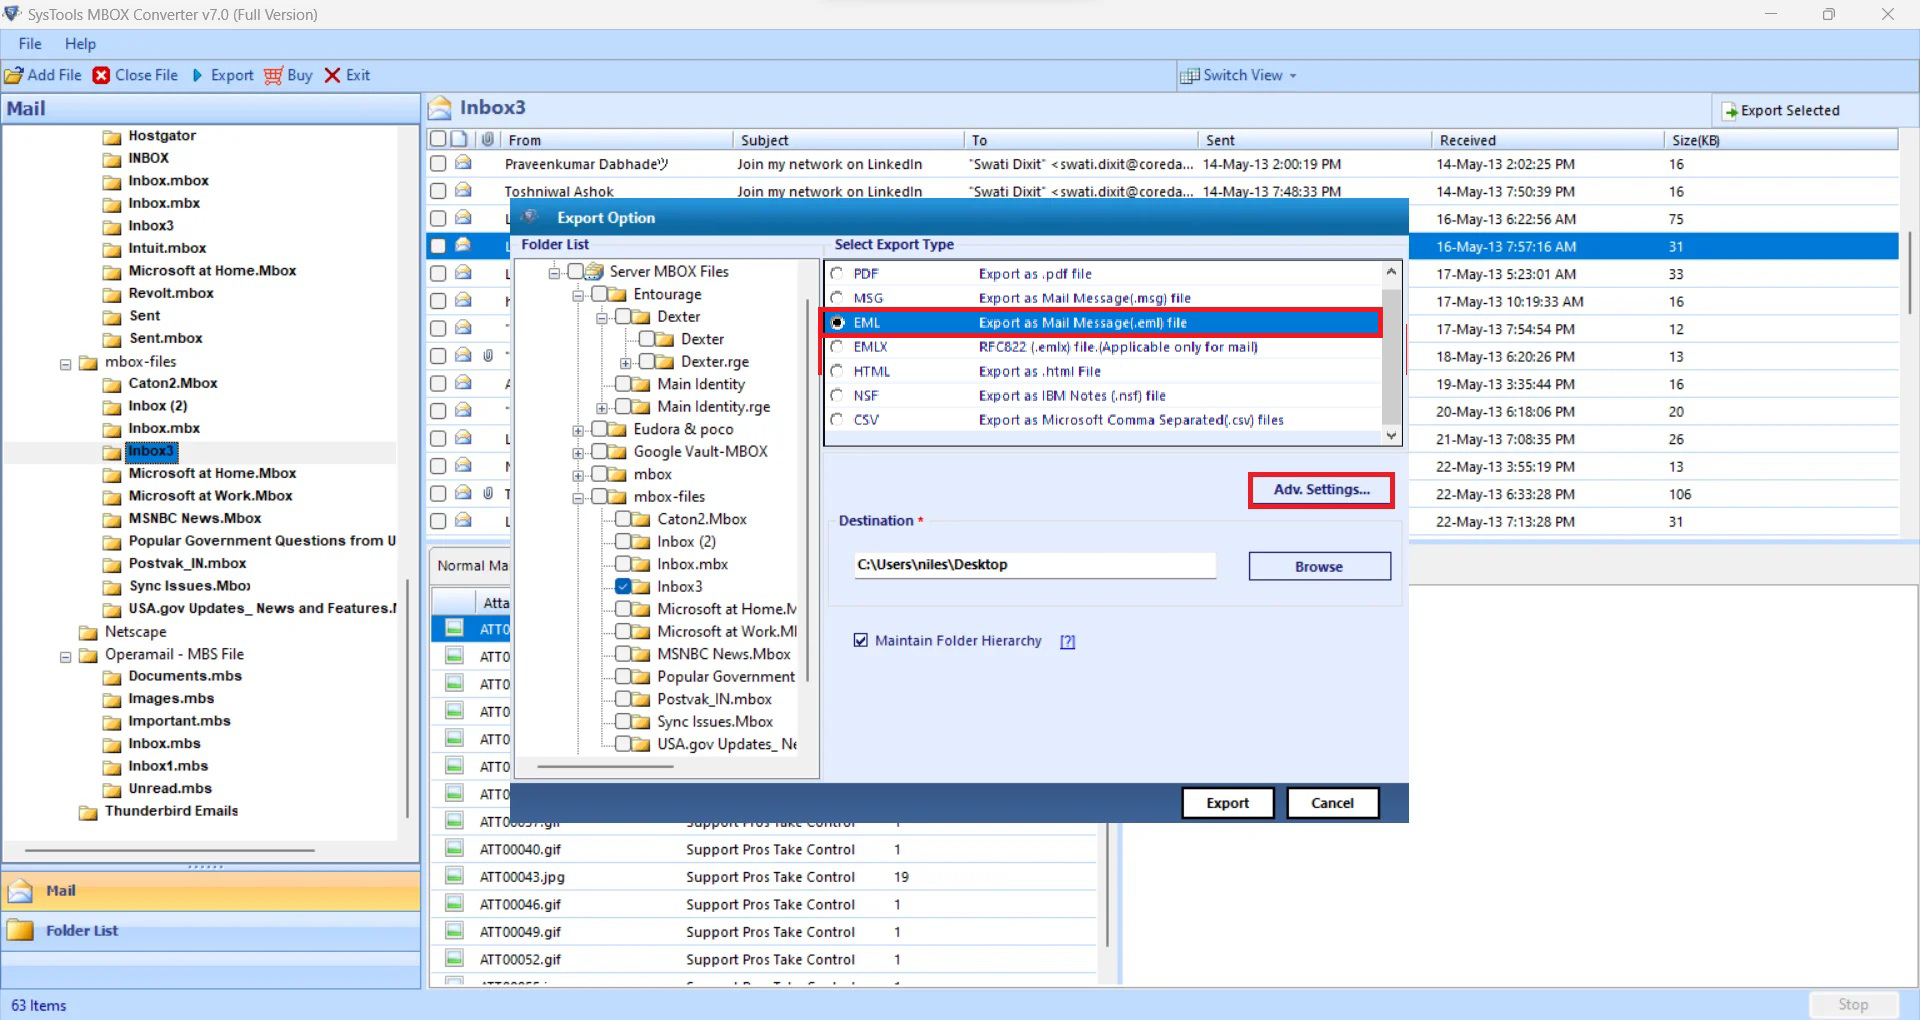Click Browse destination button
Screen dimensions: 1920x1020
click(x=1319, y=566)
